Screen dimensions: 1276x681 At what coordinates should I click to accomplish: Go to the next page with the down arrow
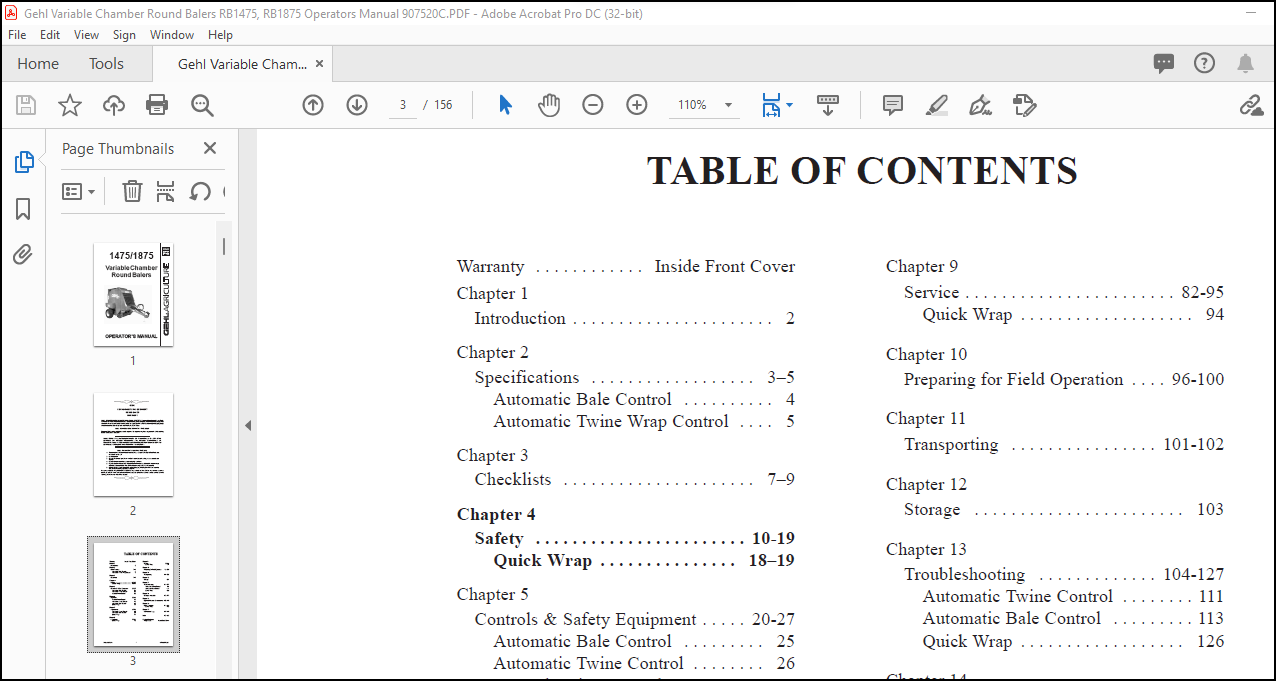tap(357, 105)
